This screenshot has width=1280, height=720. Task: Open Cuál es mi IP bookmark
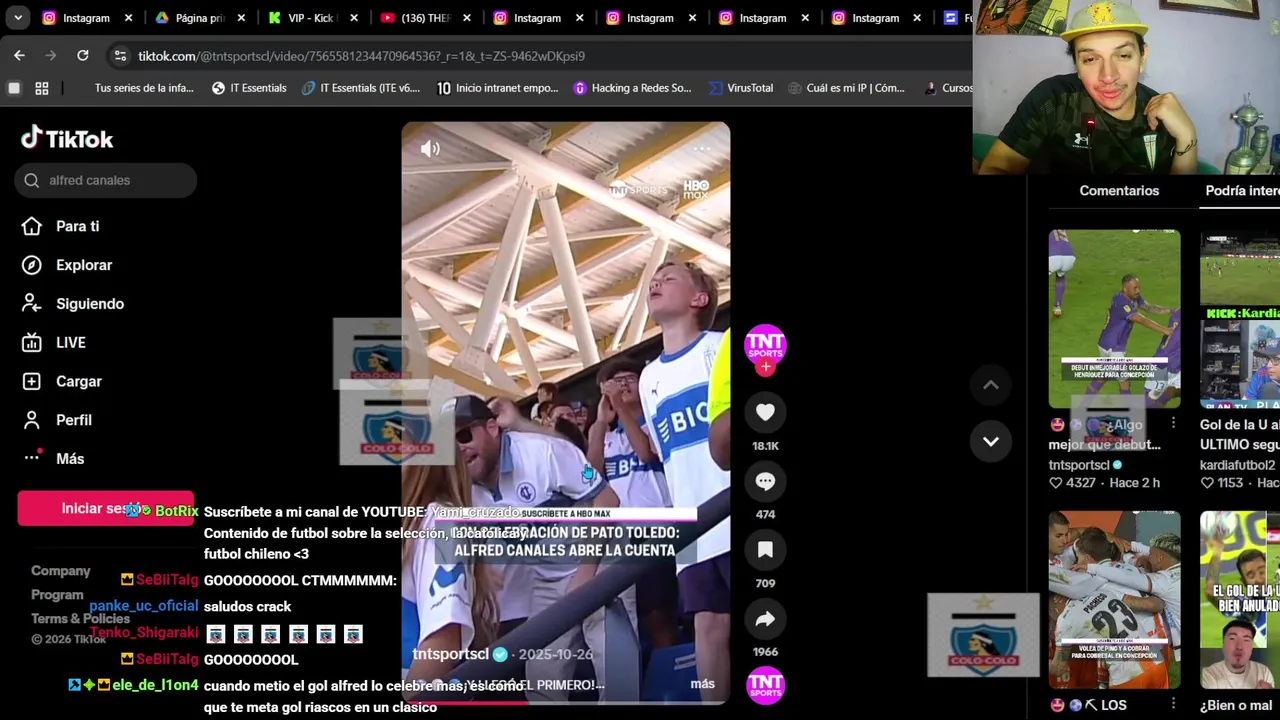coord(846,88)
